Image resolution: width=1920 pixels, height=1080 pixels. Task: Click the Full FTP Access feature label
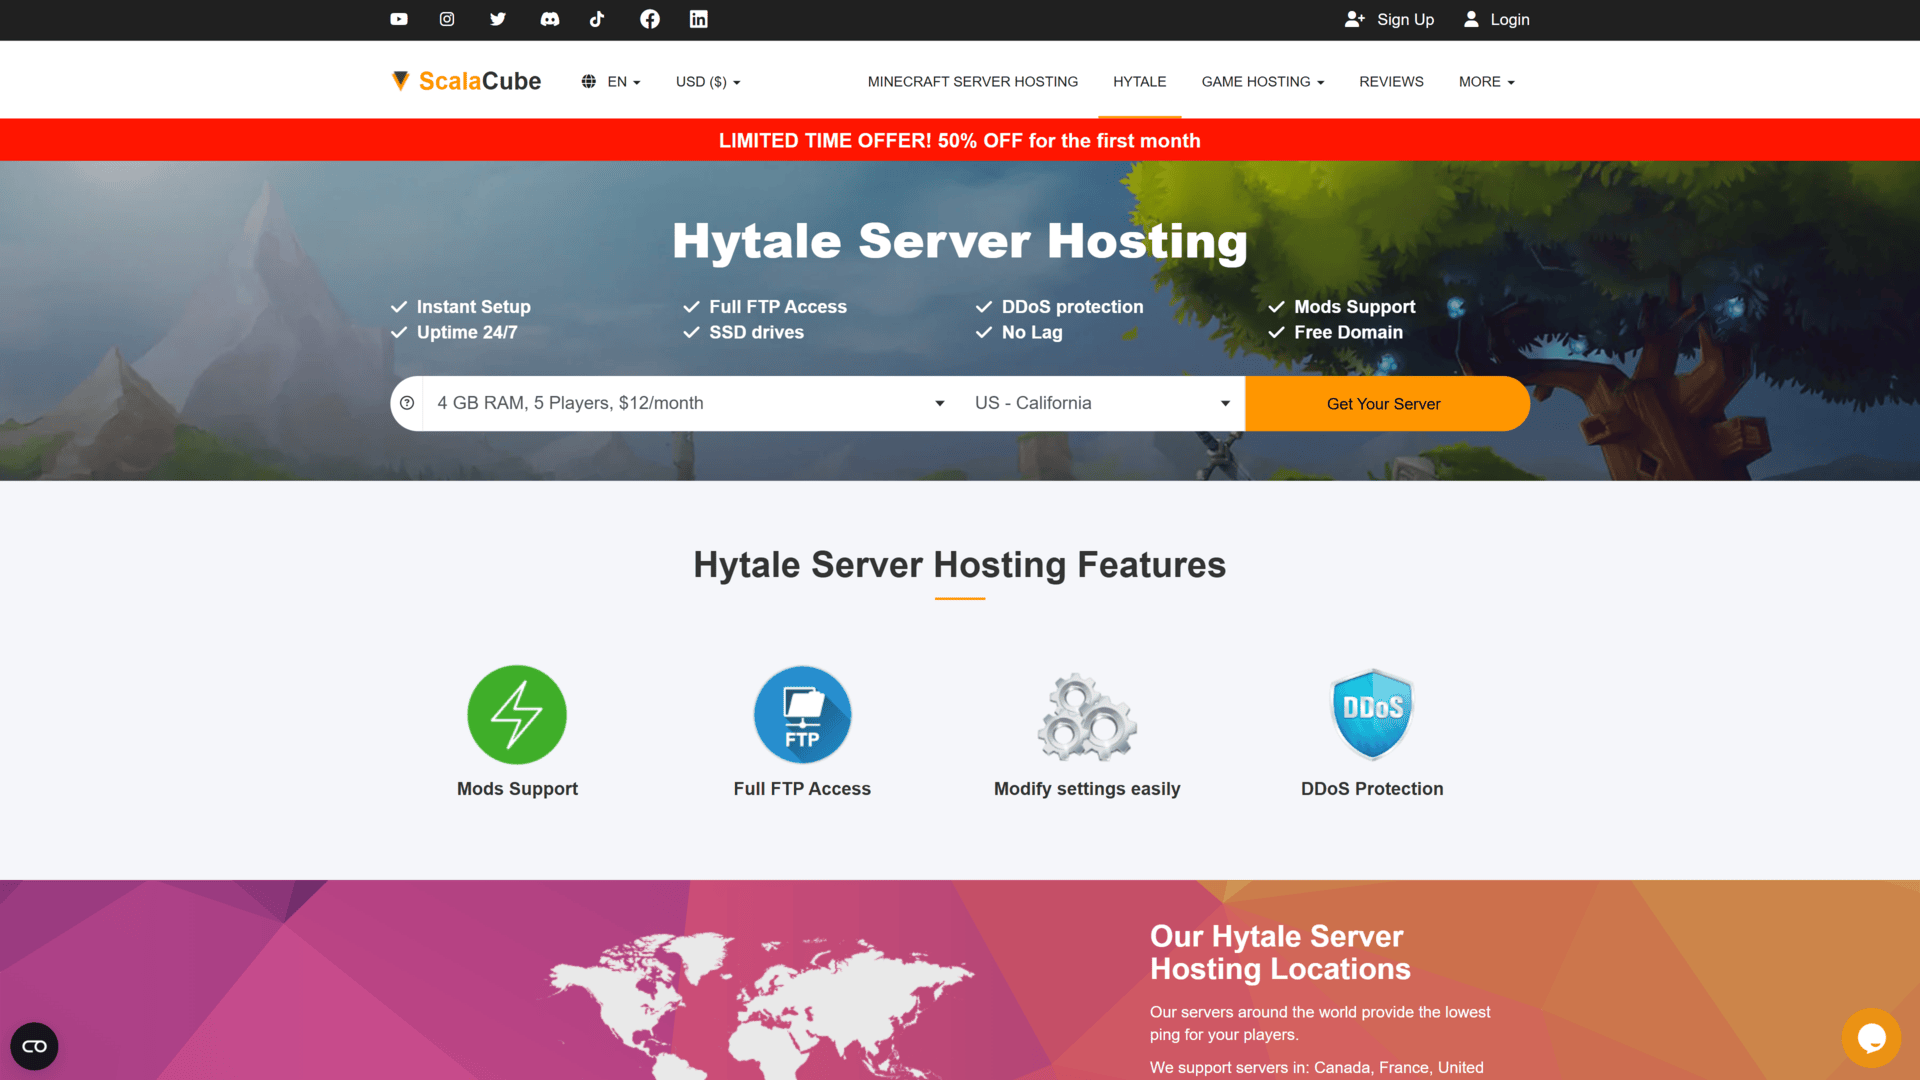click(x=802, y=789)
